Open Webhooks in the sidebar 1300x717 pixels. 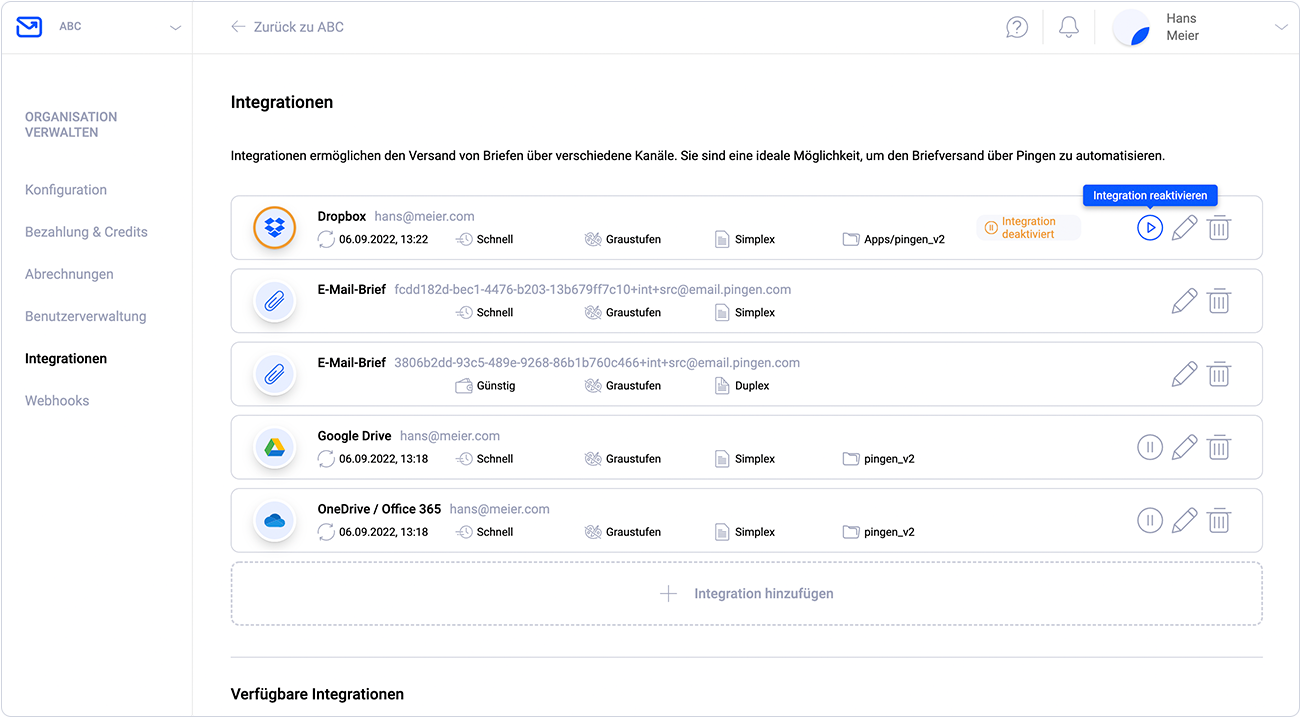click(57, 400)
